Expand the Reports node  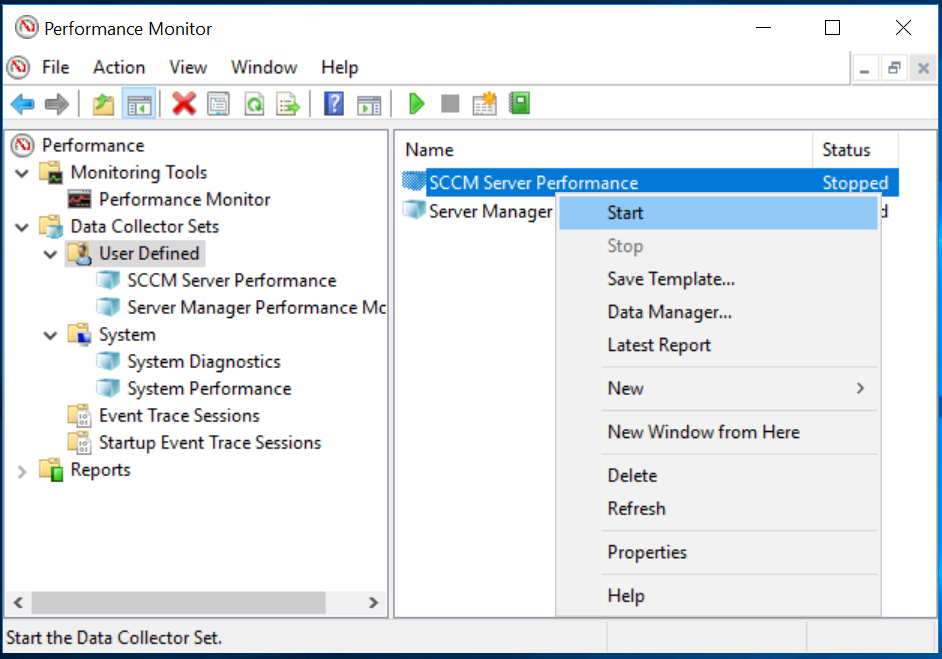(x=22, y=472)
